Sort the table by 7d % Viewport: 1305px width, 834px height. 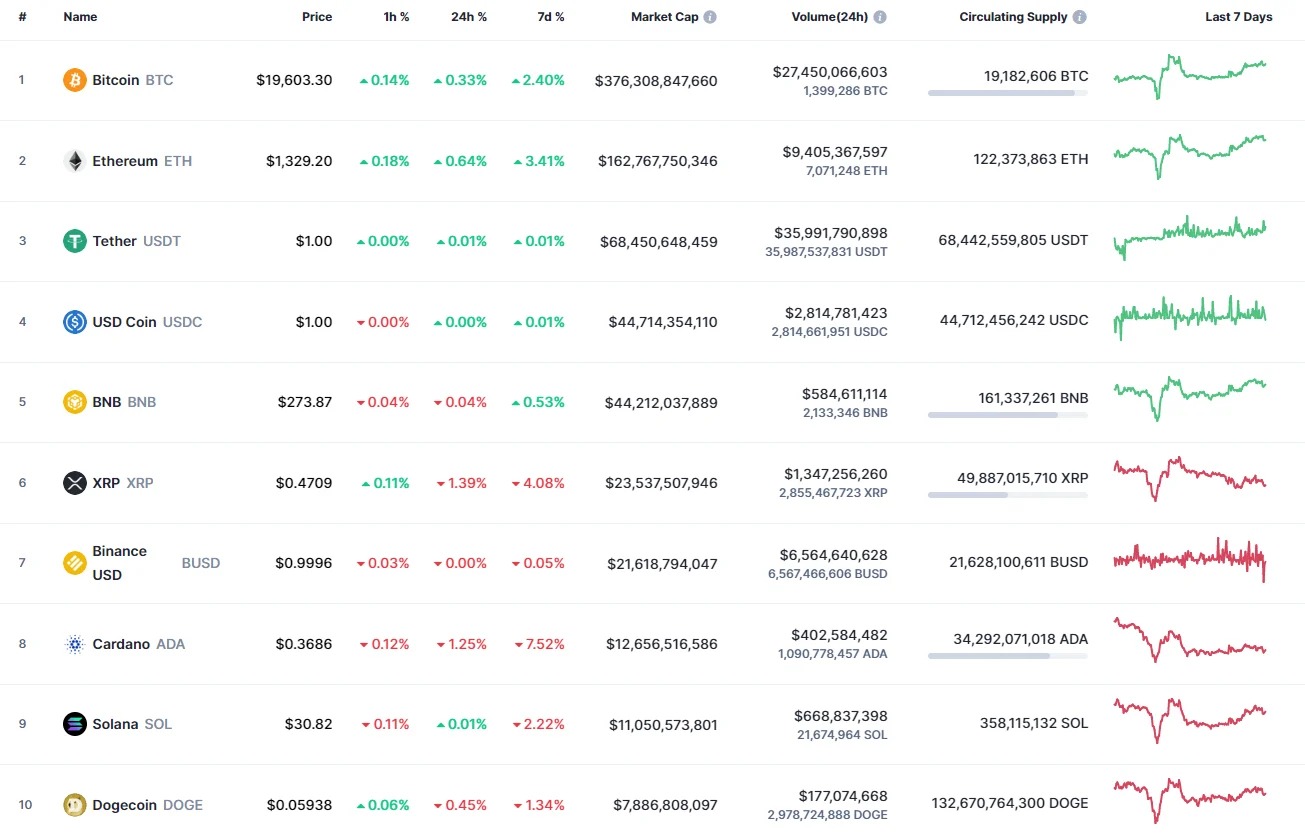point(551,16)
